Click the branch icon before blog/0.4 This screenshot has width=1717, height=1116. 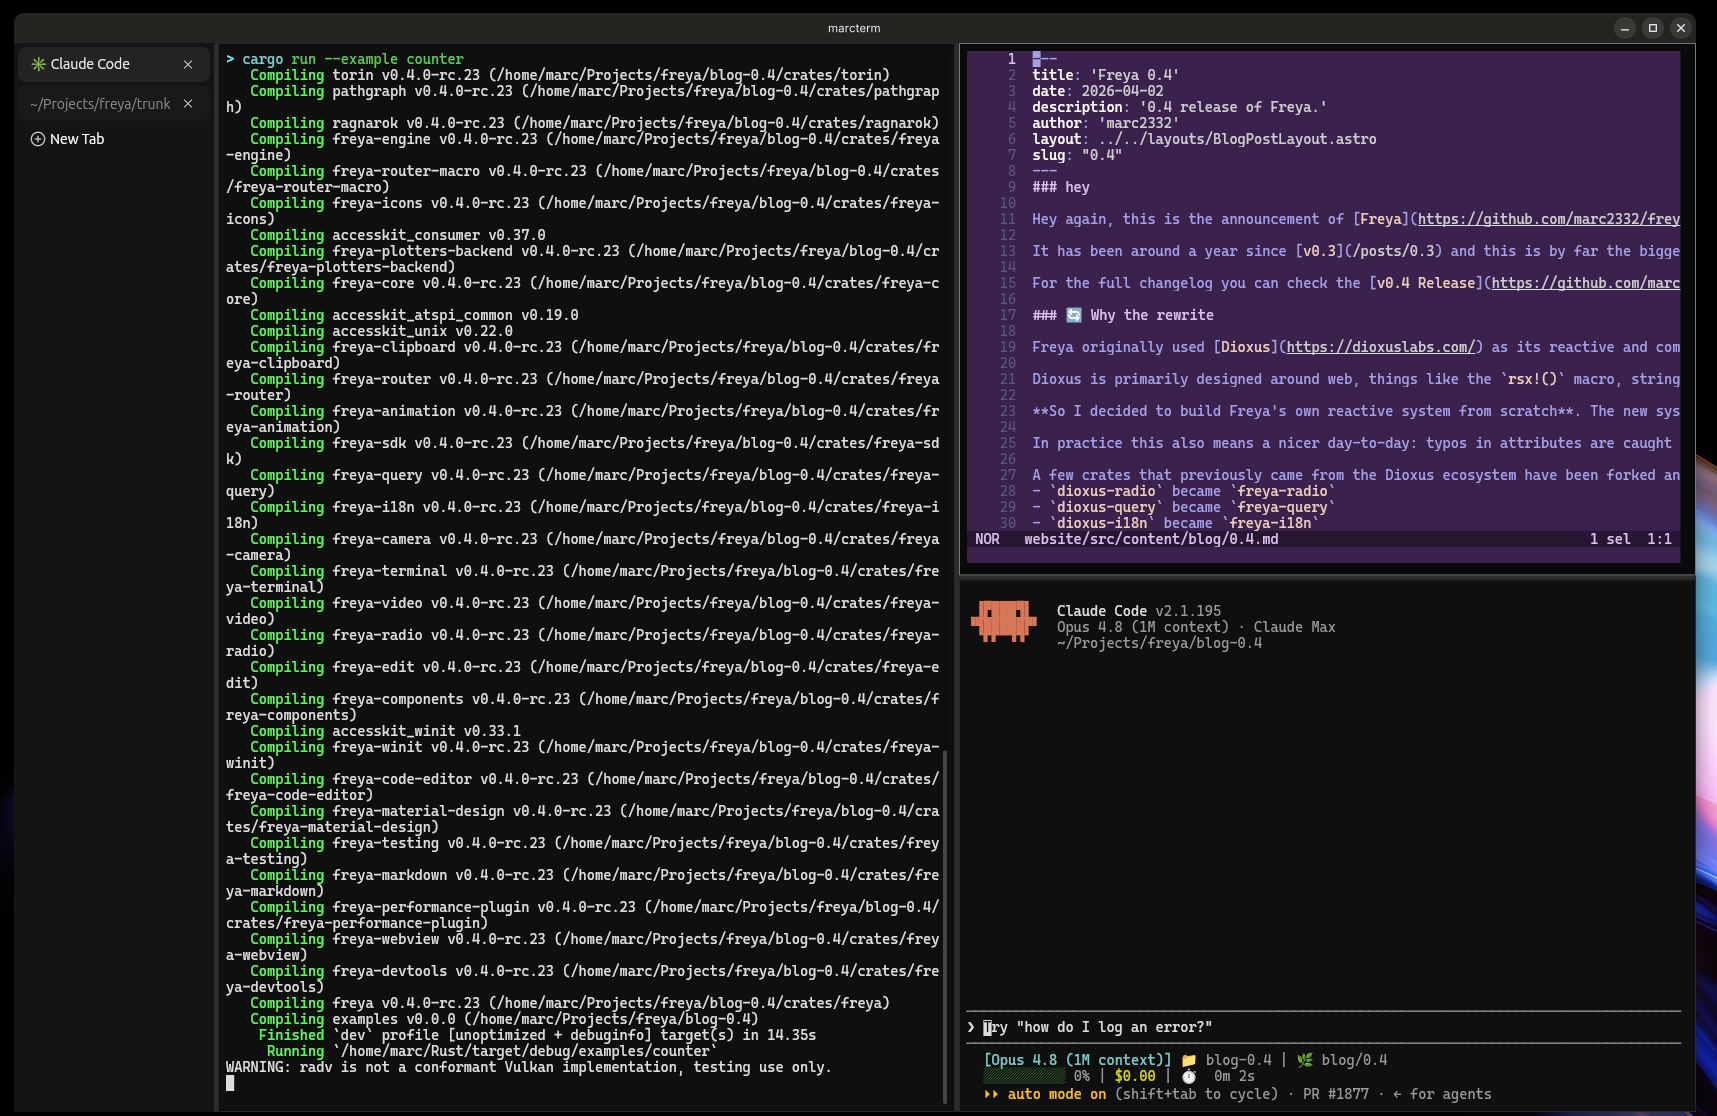[1305, 1060]
